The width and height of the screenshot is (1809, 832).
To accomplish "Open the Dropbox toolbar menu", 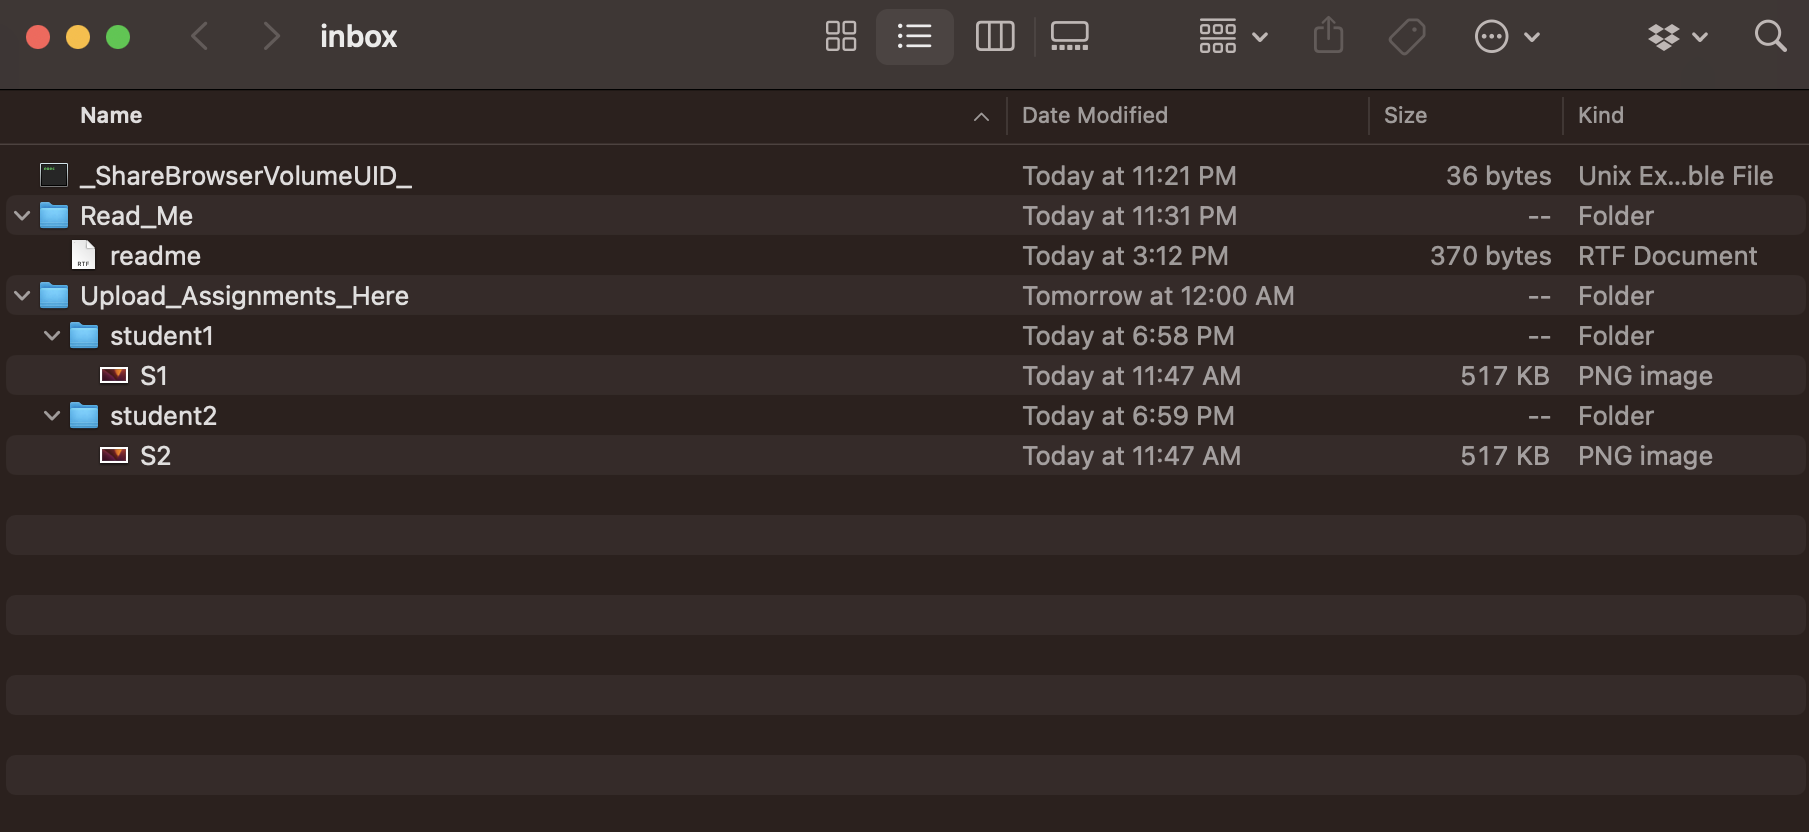I will [1678, 37].
